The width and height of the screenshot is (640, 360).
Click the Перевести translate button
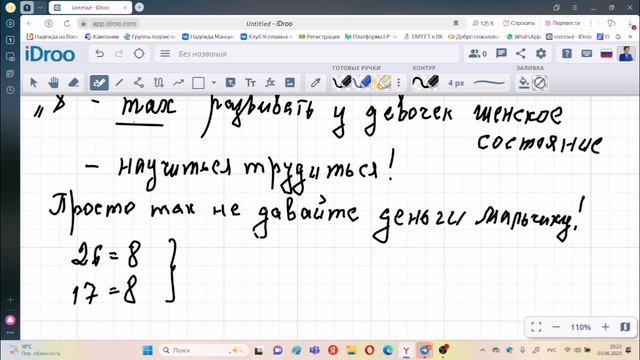pyautogui.click(x=563, y=23)
